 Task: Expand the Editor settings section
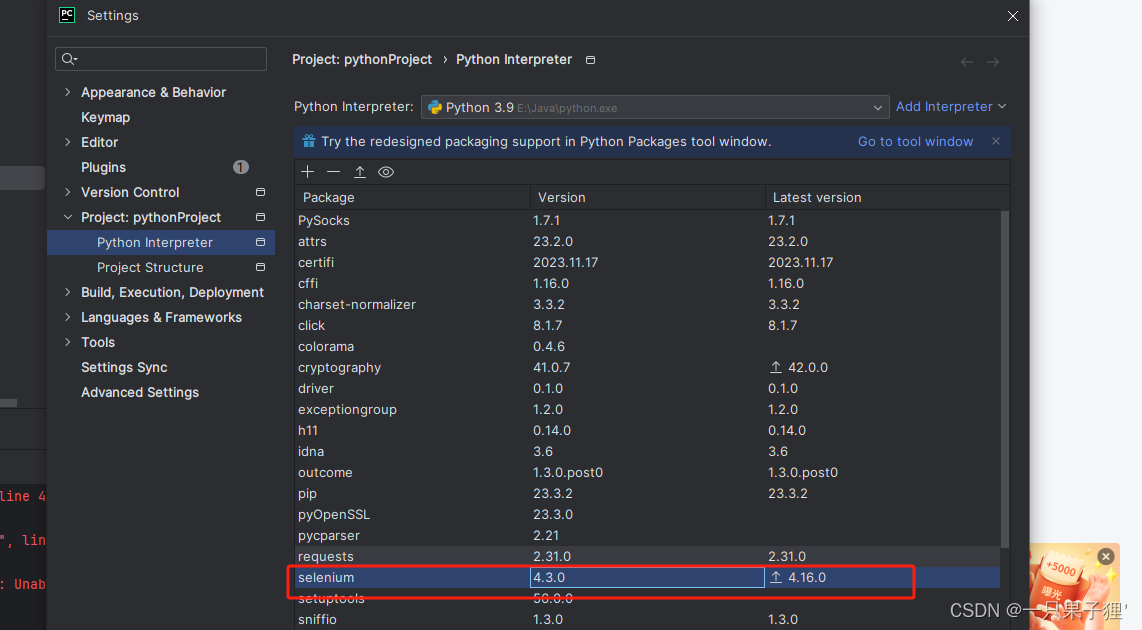tap(68, 142)
